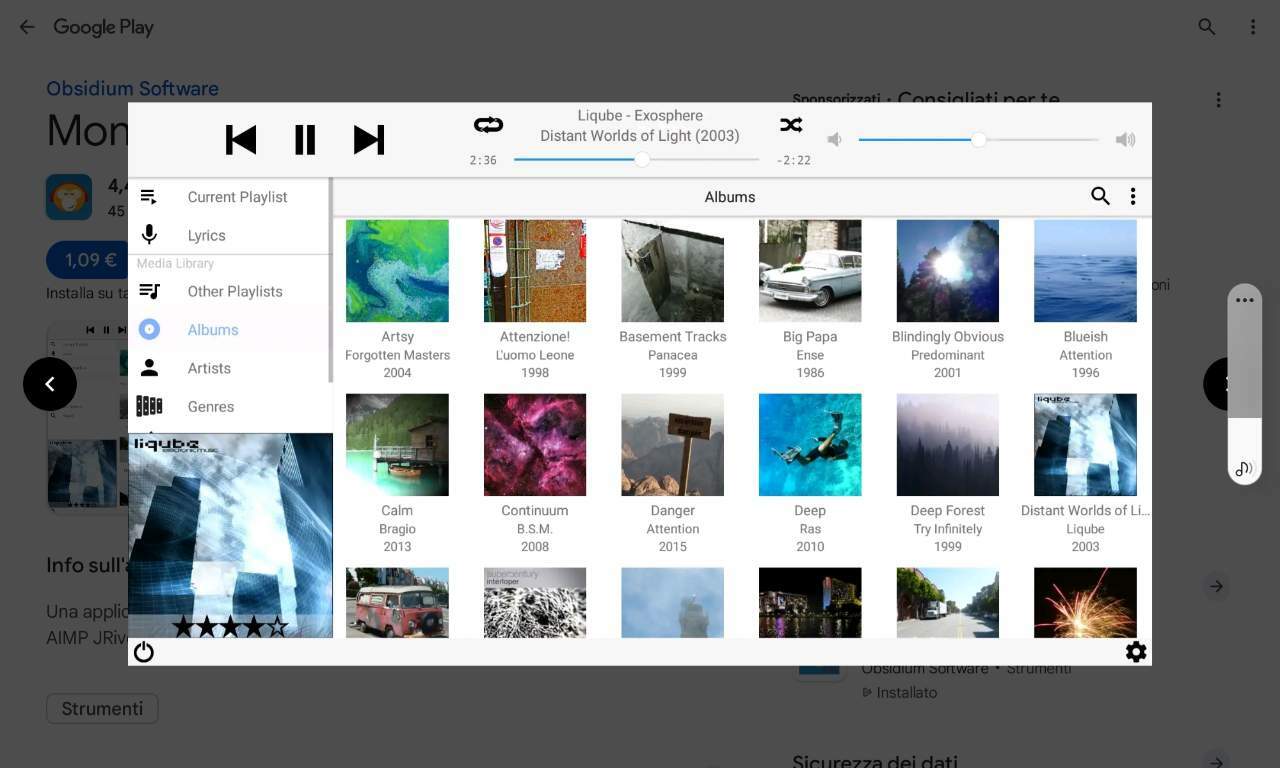
Task: Open the Attenzione! album cover
Action: [x=535, y=271]
